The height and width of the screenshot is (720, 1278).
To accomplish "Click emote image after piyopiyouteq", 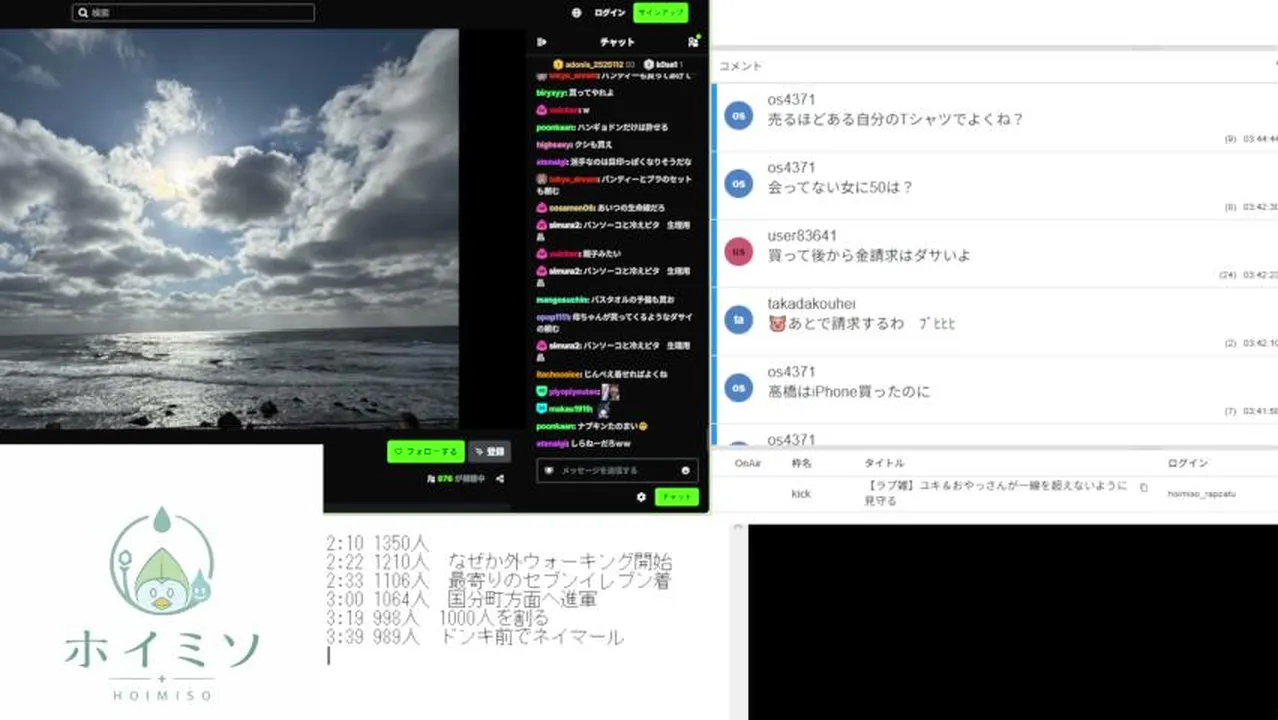I will pyautogui.click(x=610, y=392).
